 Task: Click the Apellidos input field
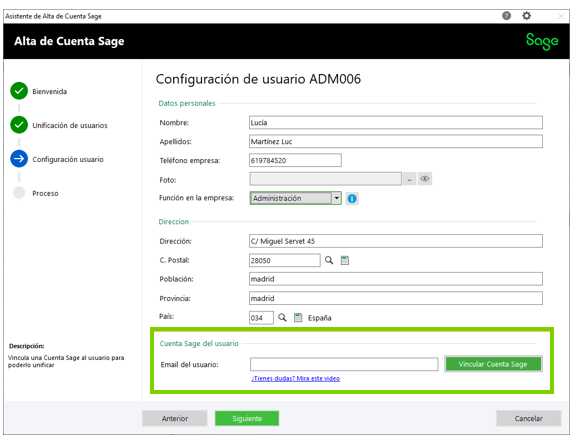point(396,142)
